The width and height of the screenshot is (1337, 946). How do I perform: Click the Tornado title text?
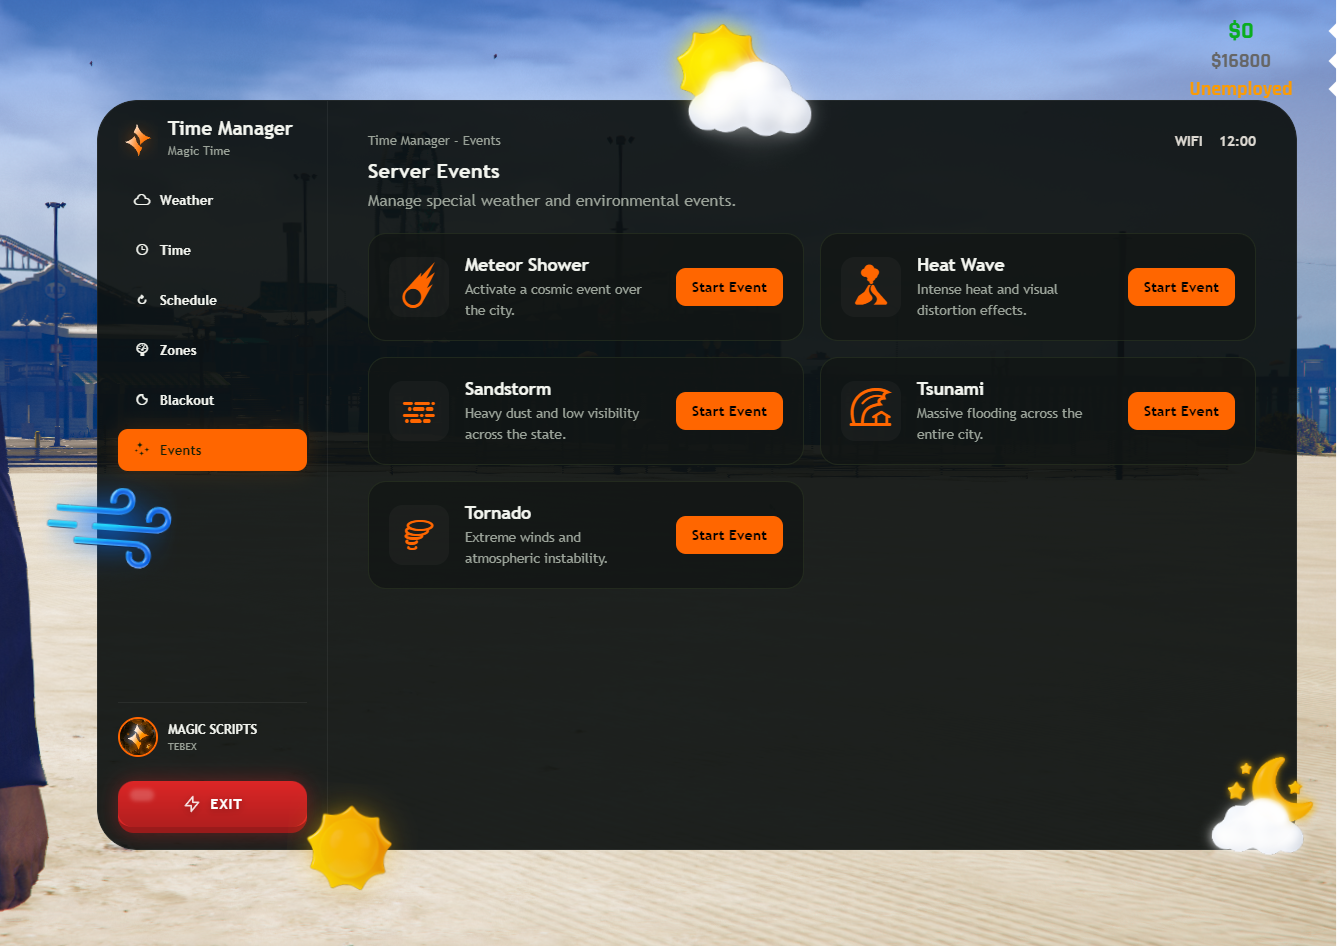[497, 513]
